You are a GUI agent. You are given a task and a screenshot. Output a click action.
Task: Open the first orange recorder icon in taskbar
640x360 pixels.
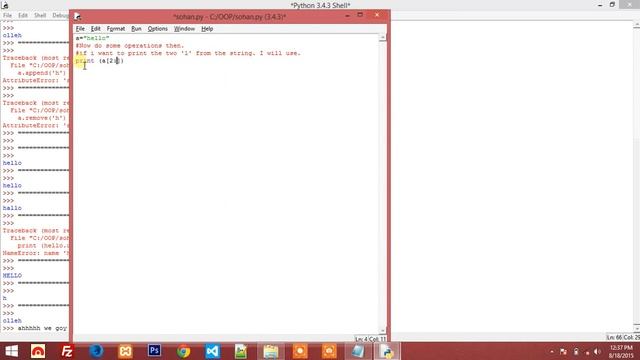pyautogui.click(x=300, y=351)
